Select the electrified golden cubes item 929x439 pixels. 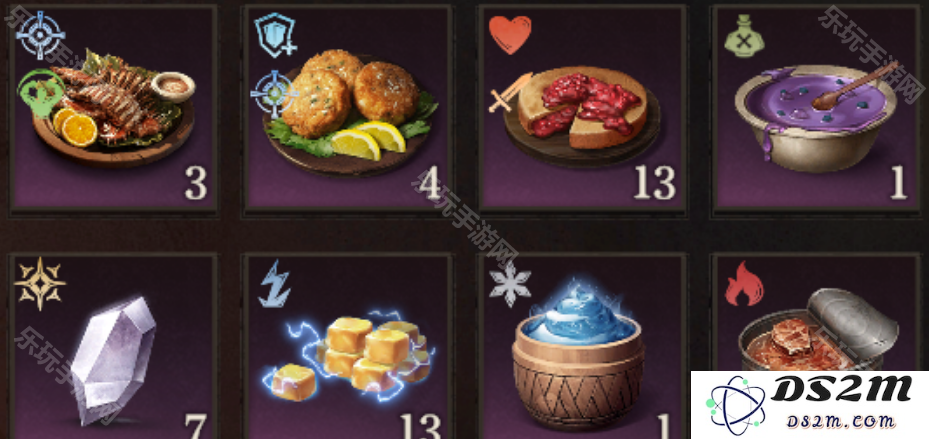pyautogui.click(x=348, y=347)
